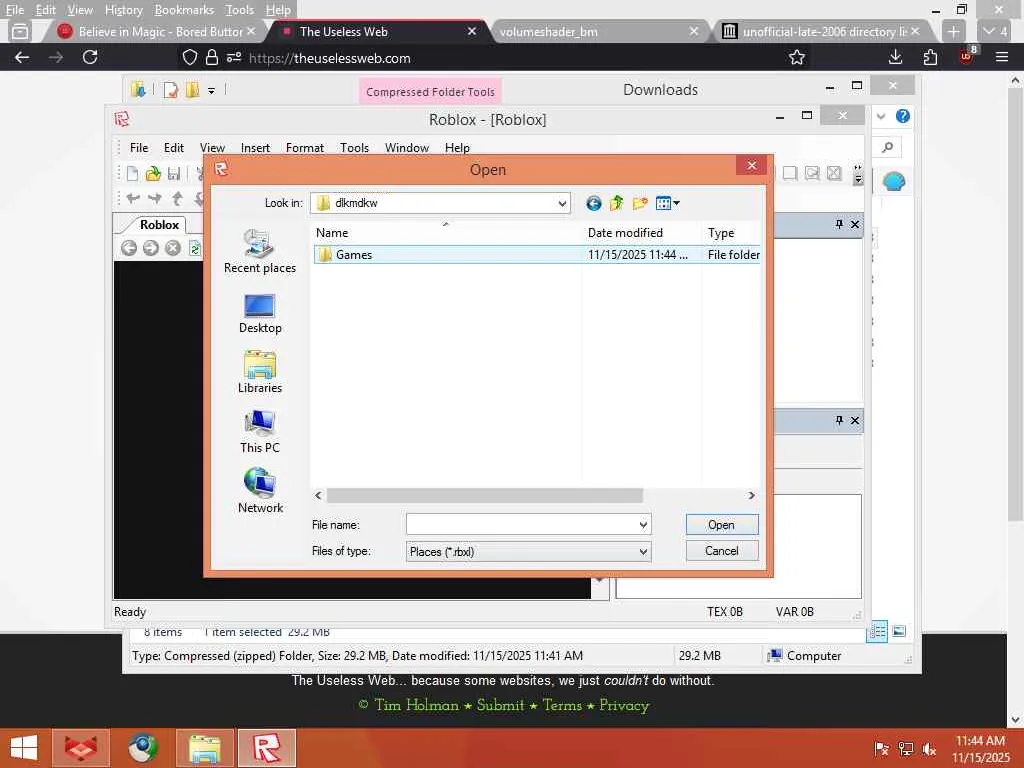Open Downloads quick access toolbar dropdown

click(x=212, y=91)
